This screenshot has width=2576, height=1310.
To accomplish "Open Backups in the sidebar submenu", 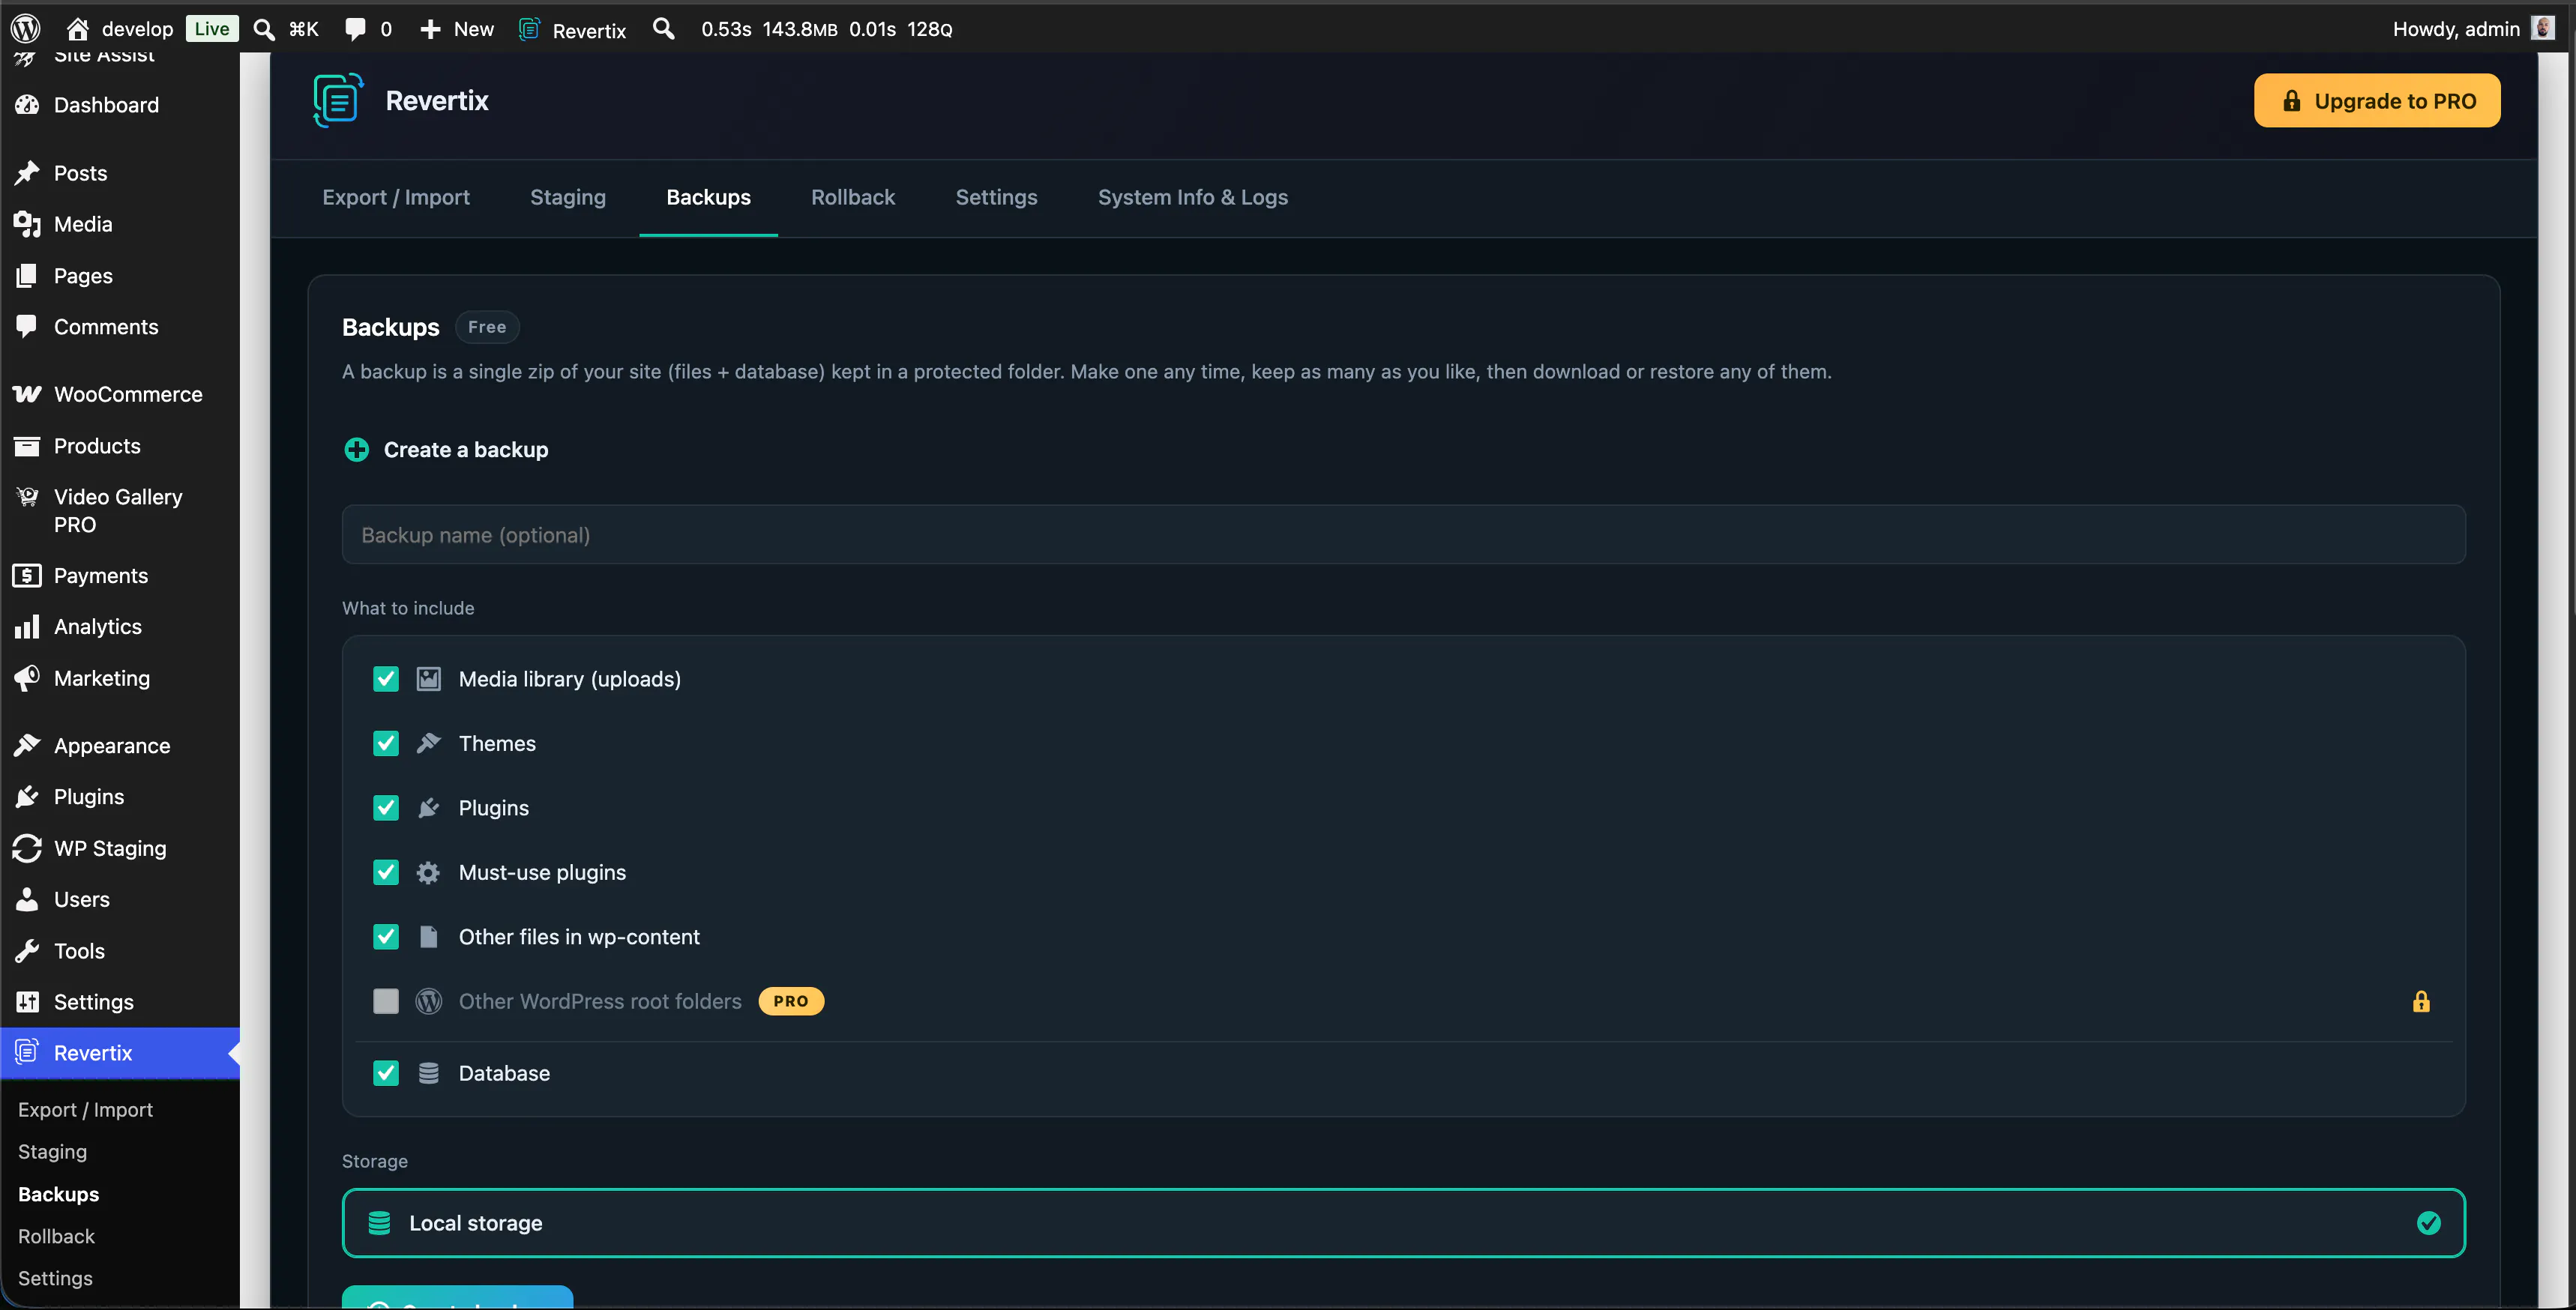I will (x=58, y=1194).
